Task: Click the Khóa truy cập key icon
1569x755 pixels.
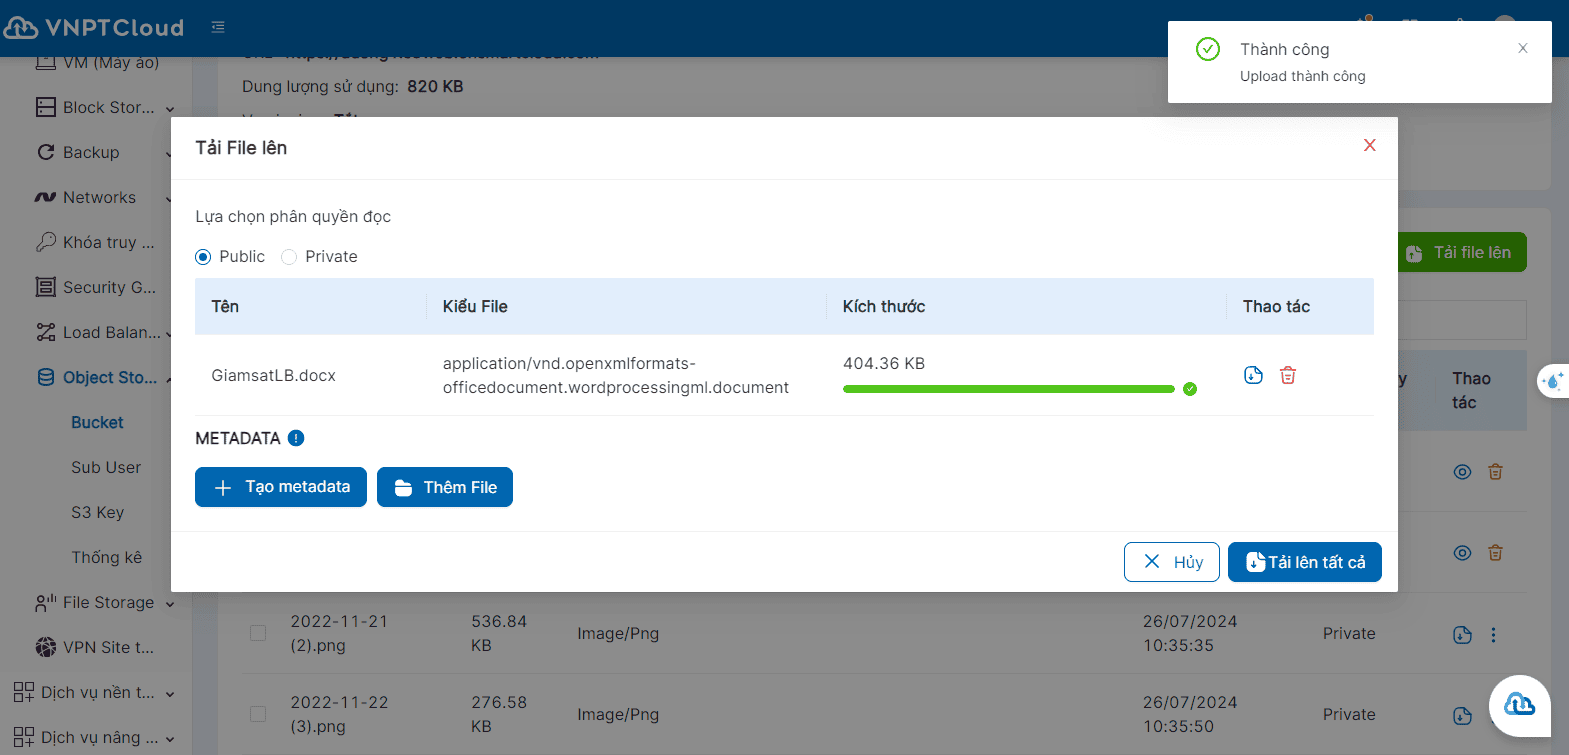Action: pyautogui.click(x=46, y=242)
